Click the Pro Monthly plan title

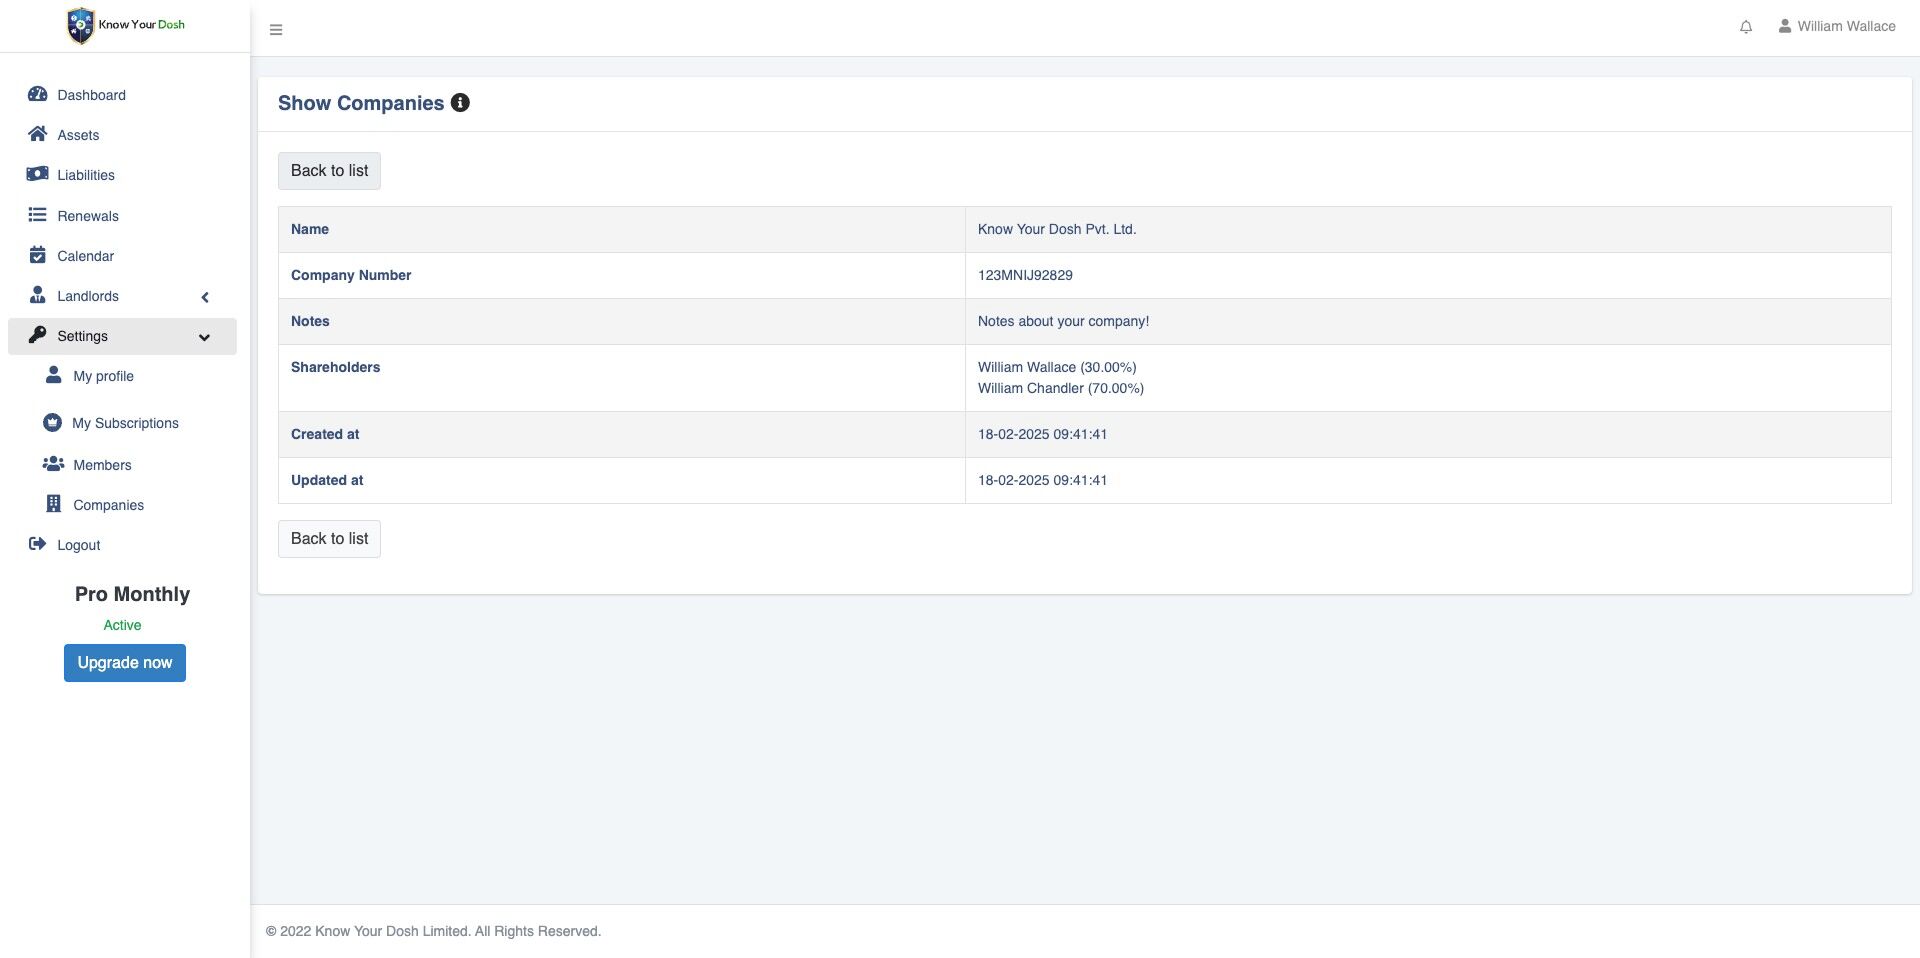click(132, 594)
